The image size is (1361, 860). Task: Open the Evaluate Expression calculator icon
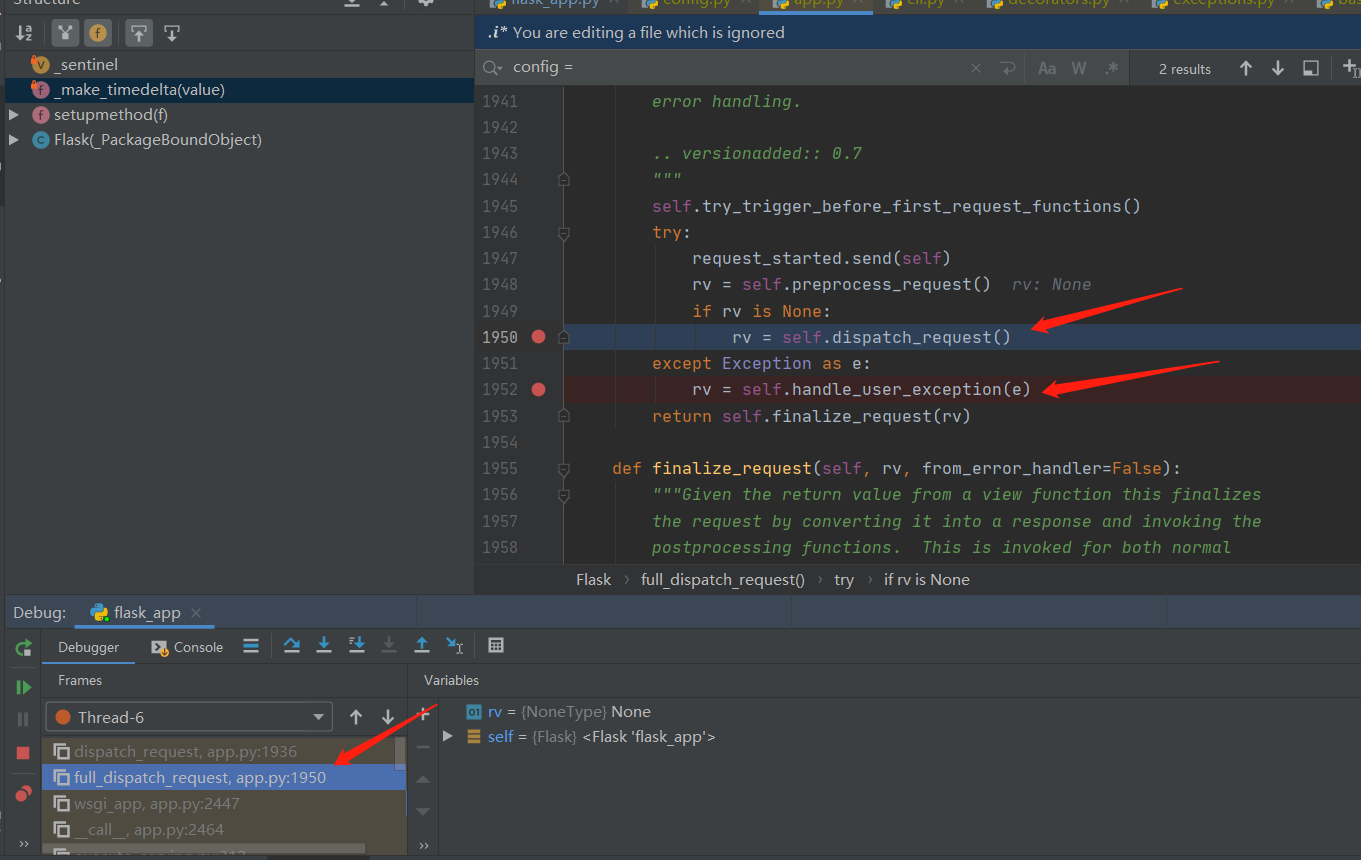coord(496,646)
